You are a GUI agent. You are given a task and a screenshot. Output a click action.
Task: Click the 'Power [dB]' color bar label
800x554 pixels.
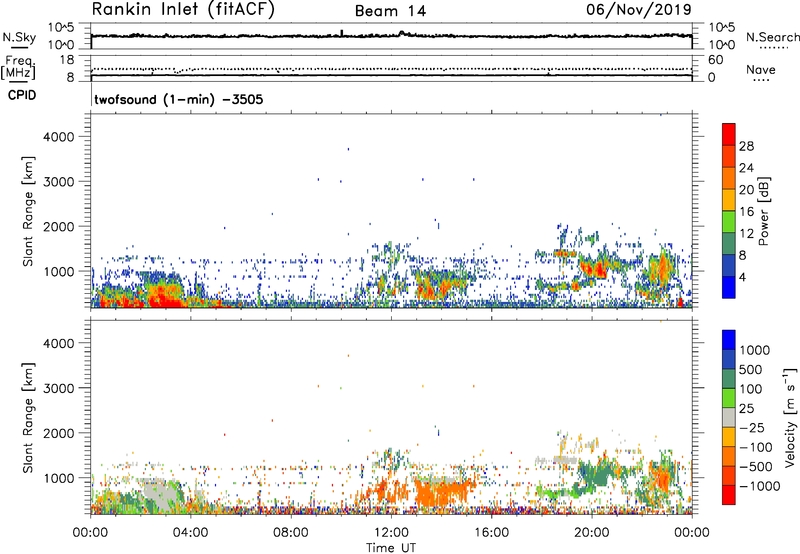[x=763, y=211]
